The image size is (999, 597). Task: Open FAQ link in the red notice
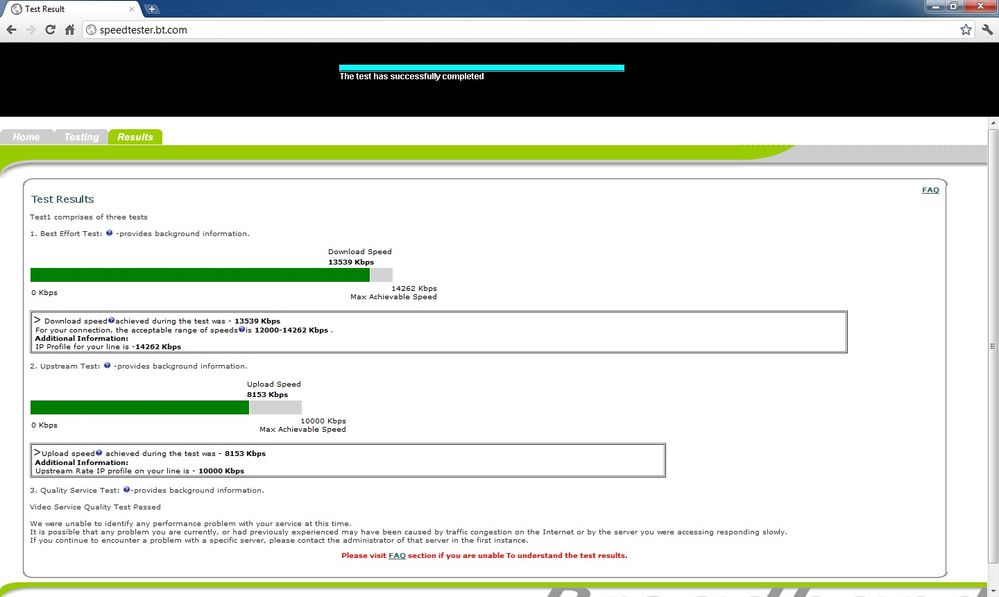[397, 556]
